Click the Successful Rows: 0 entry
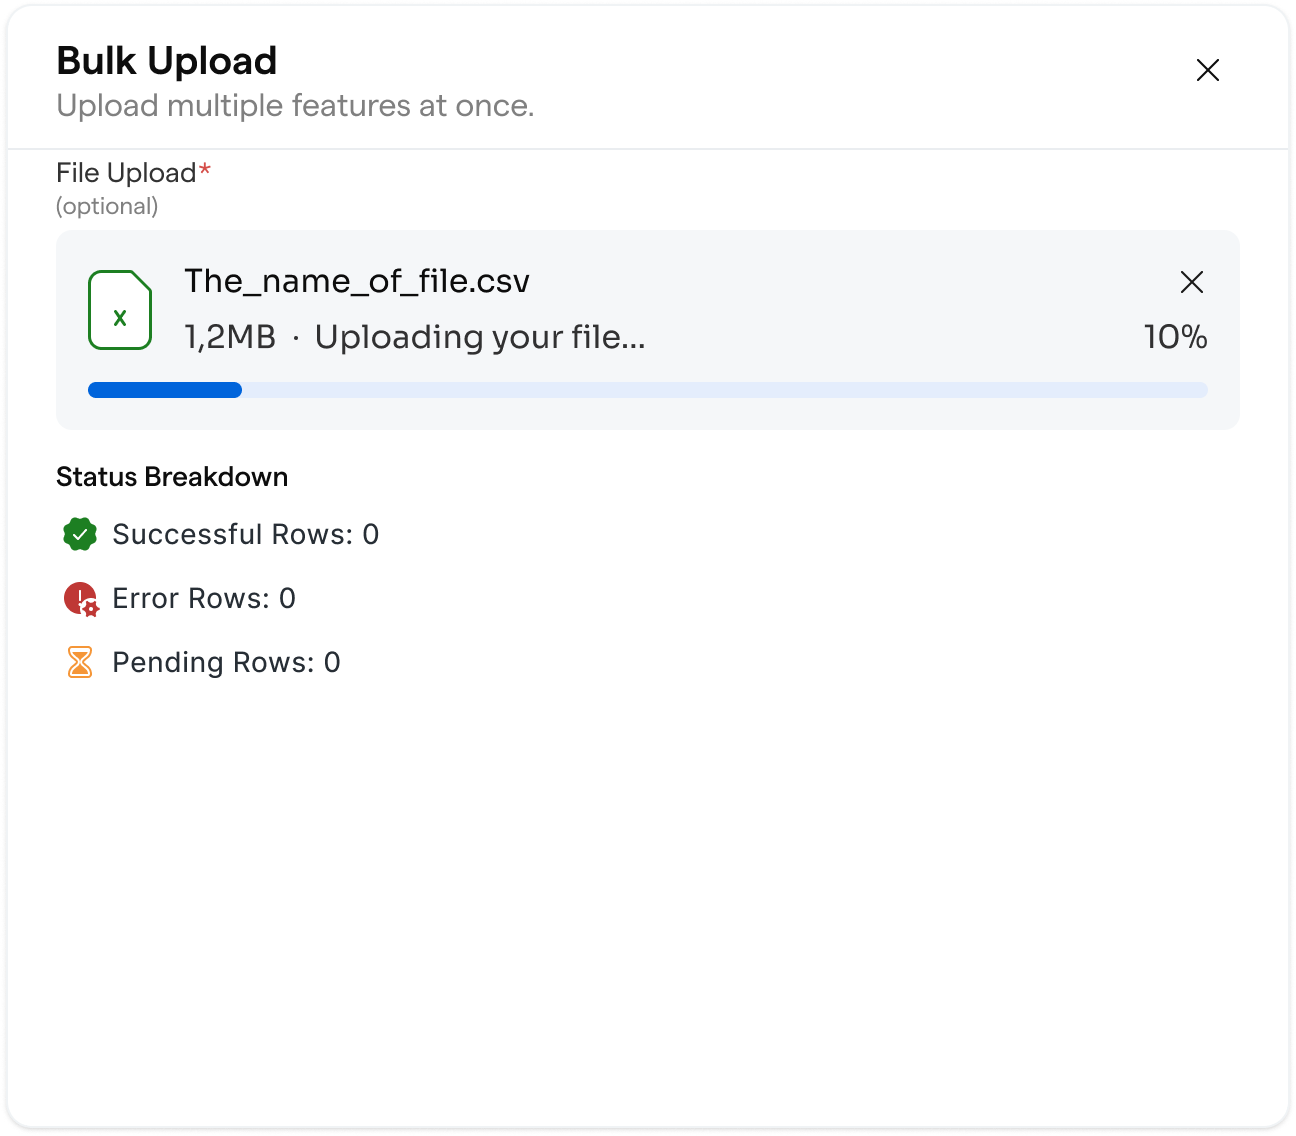This screenshot has width=1296, height=1136. coord(246,534)
